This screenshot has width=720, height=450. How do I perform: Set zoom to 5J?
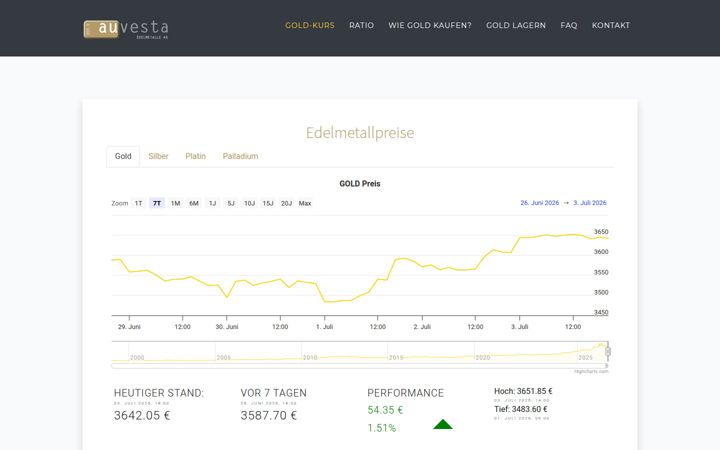coord(231,203)
